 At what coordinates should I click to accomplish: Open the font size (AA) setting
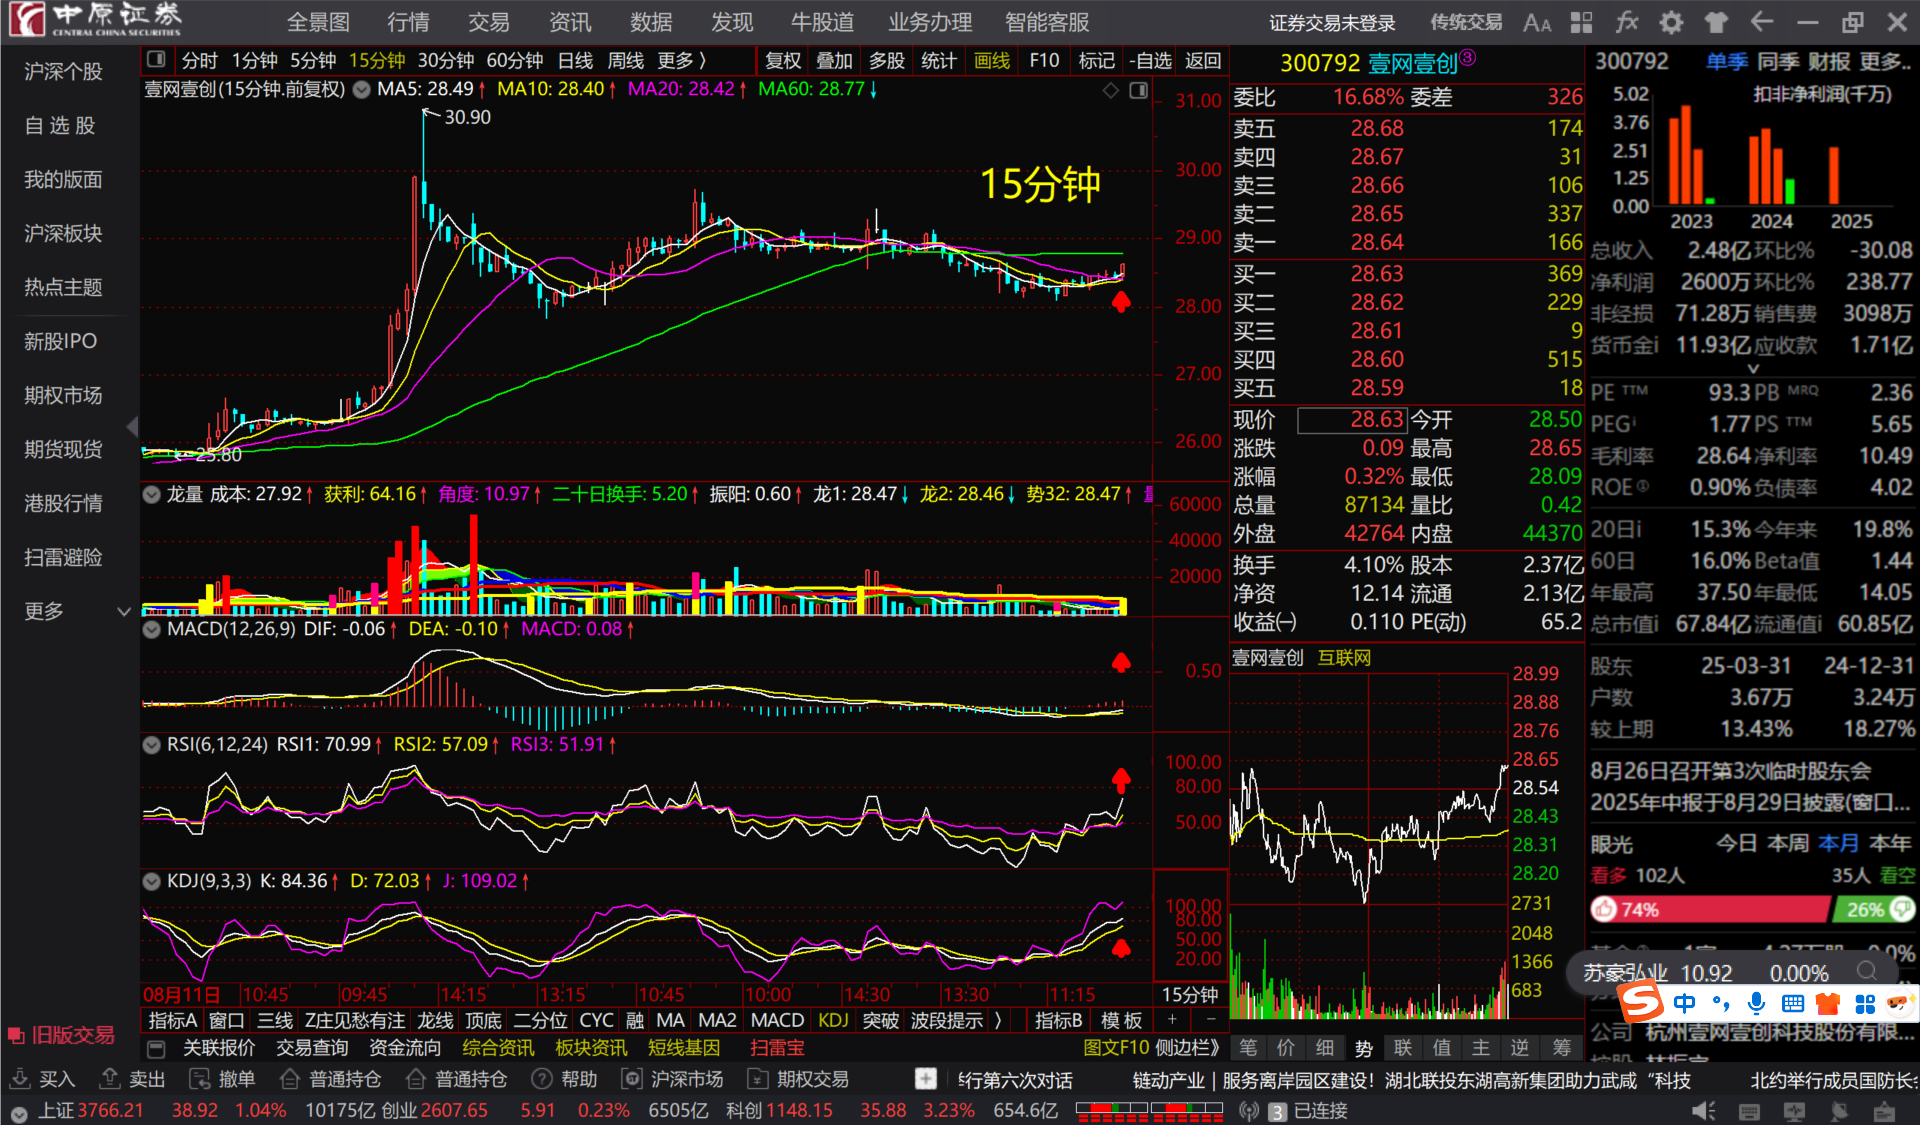click(x=1537, y=22)
